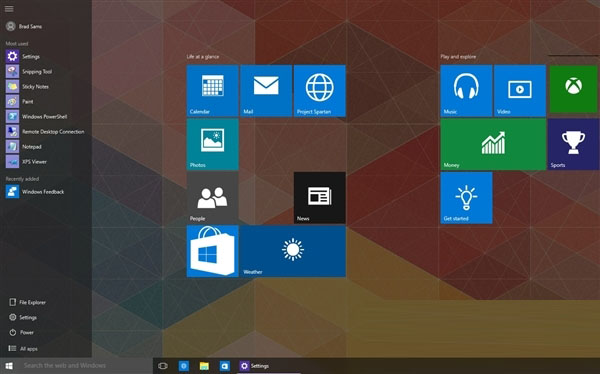This screenshot has width=600, height=374.
Task: Open the Mail tile
Action: [266, 91]
